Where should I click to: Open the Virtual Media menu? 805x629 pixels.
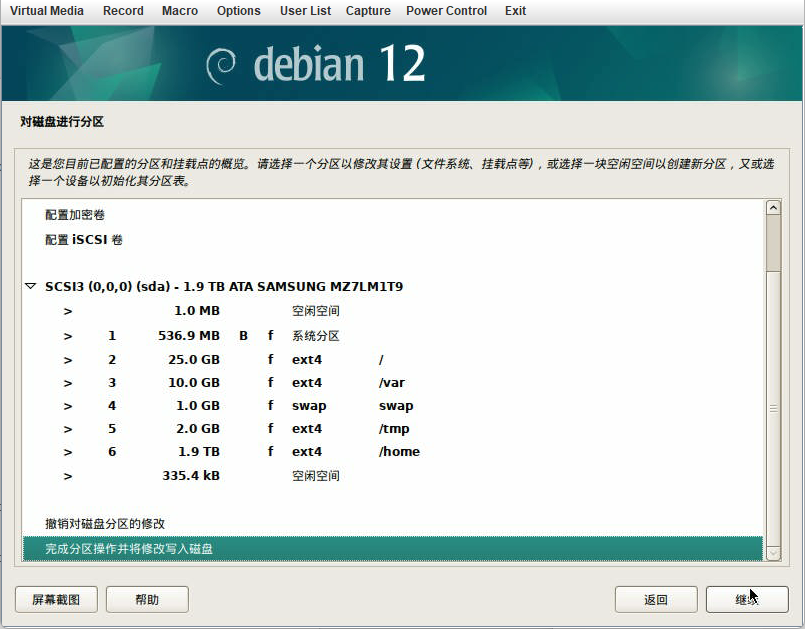click(47, 11)
